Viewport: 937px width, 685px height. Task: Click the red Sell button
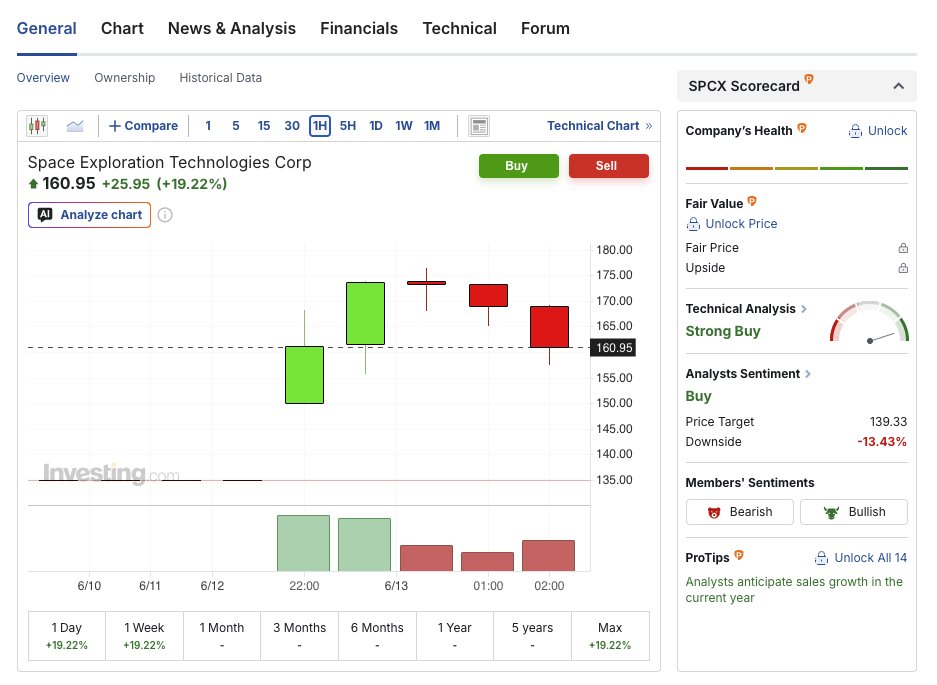tap(608, 166)
